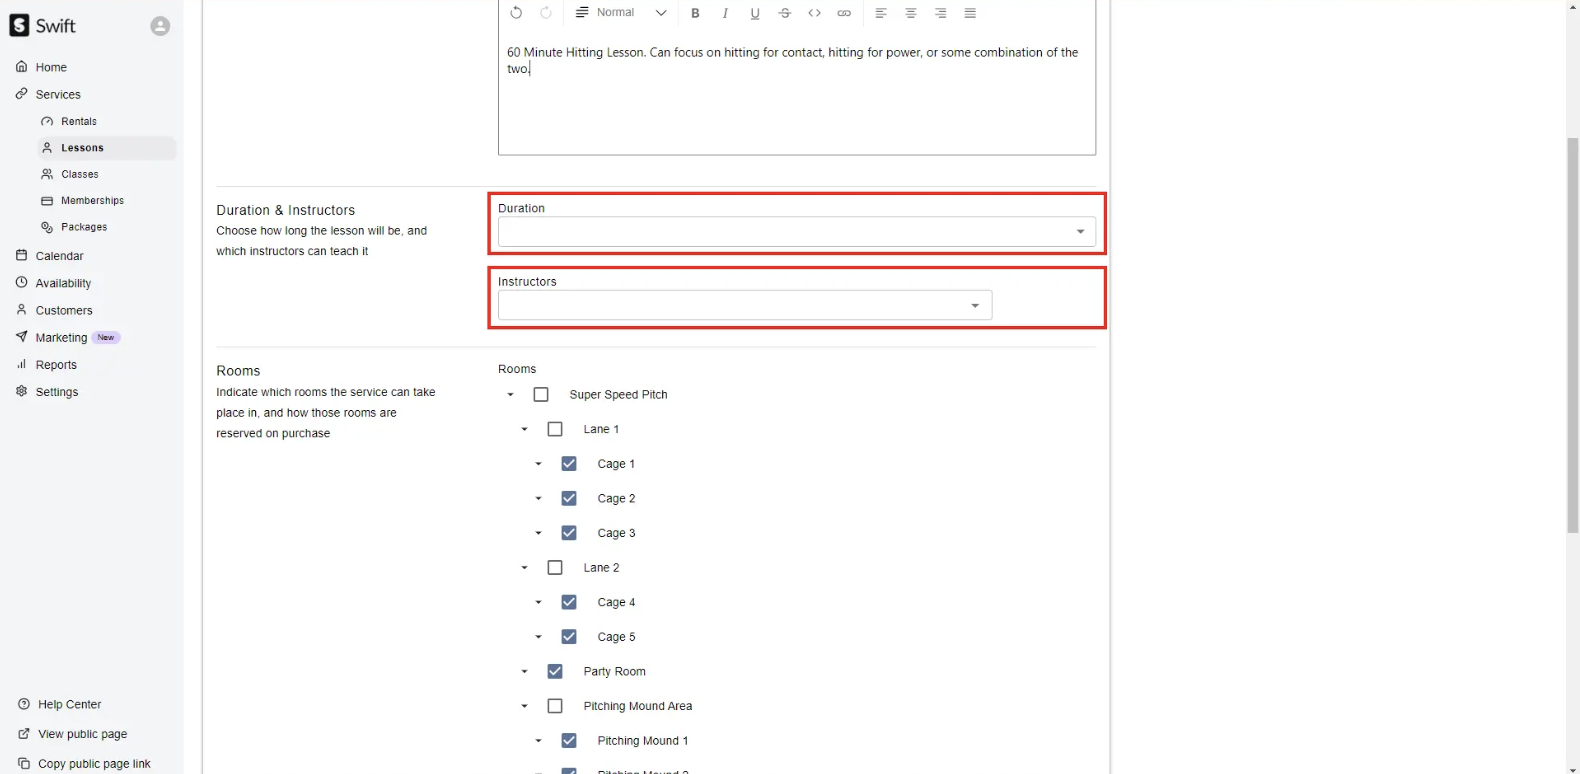Uncheck the Cage 4 checkbox

(x=569, y=602)
